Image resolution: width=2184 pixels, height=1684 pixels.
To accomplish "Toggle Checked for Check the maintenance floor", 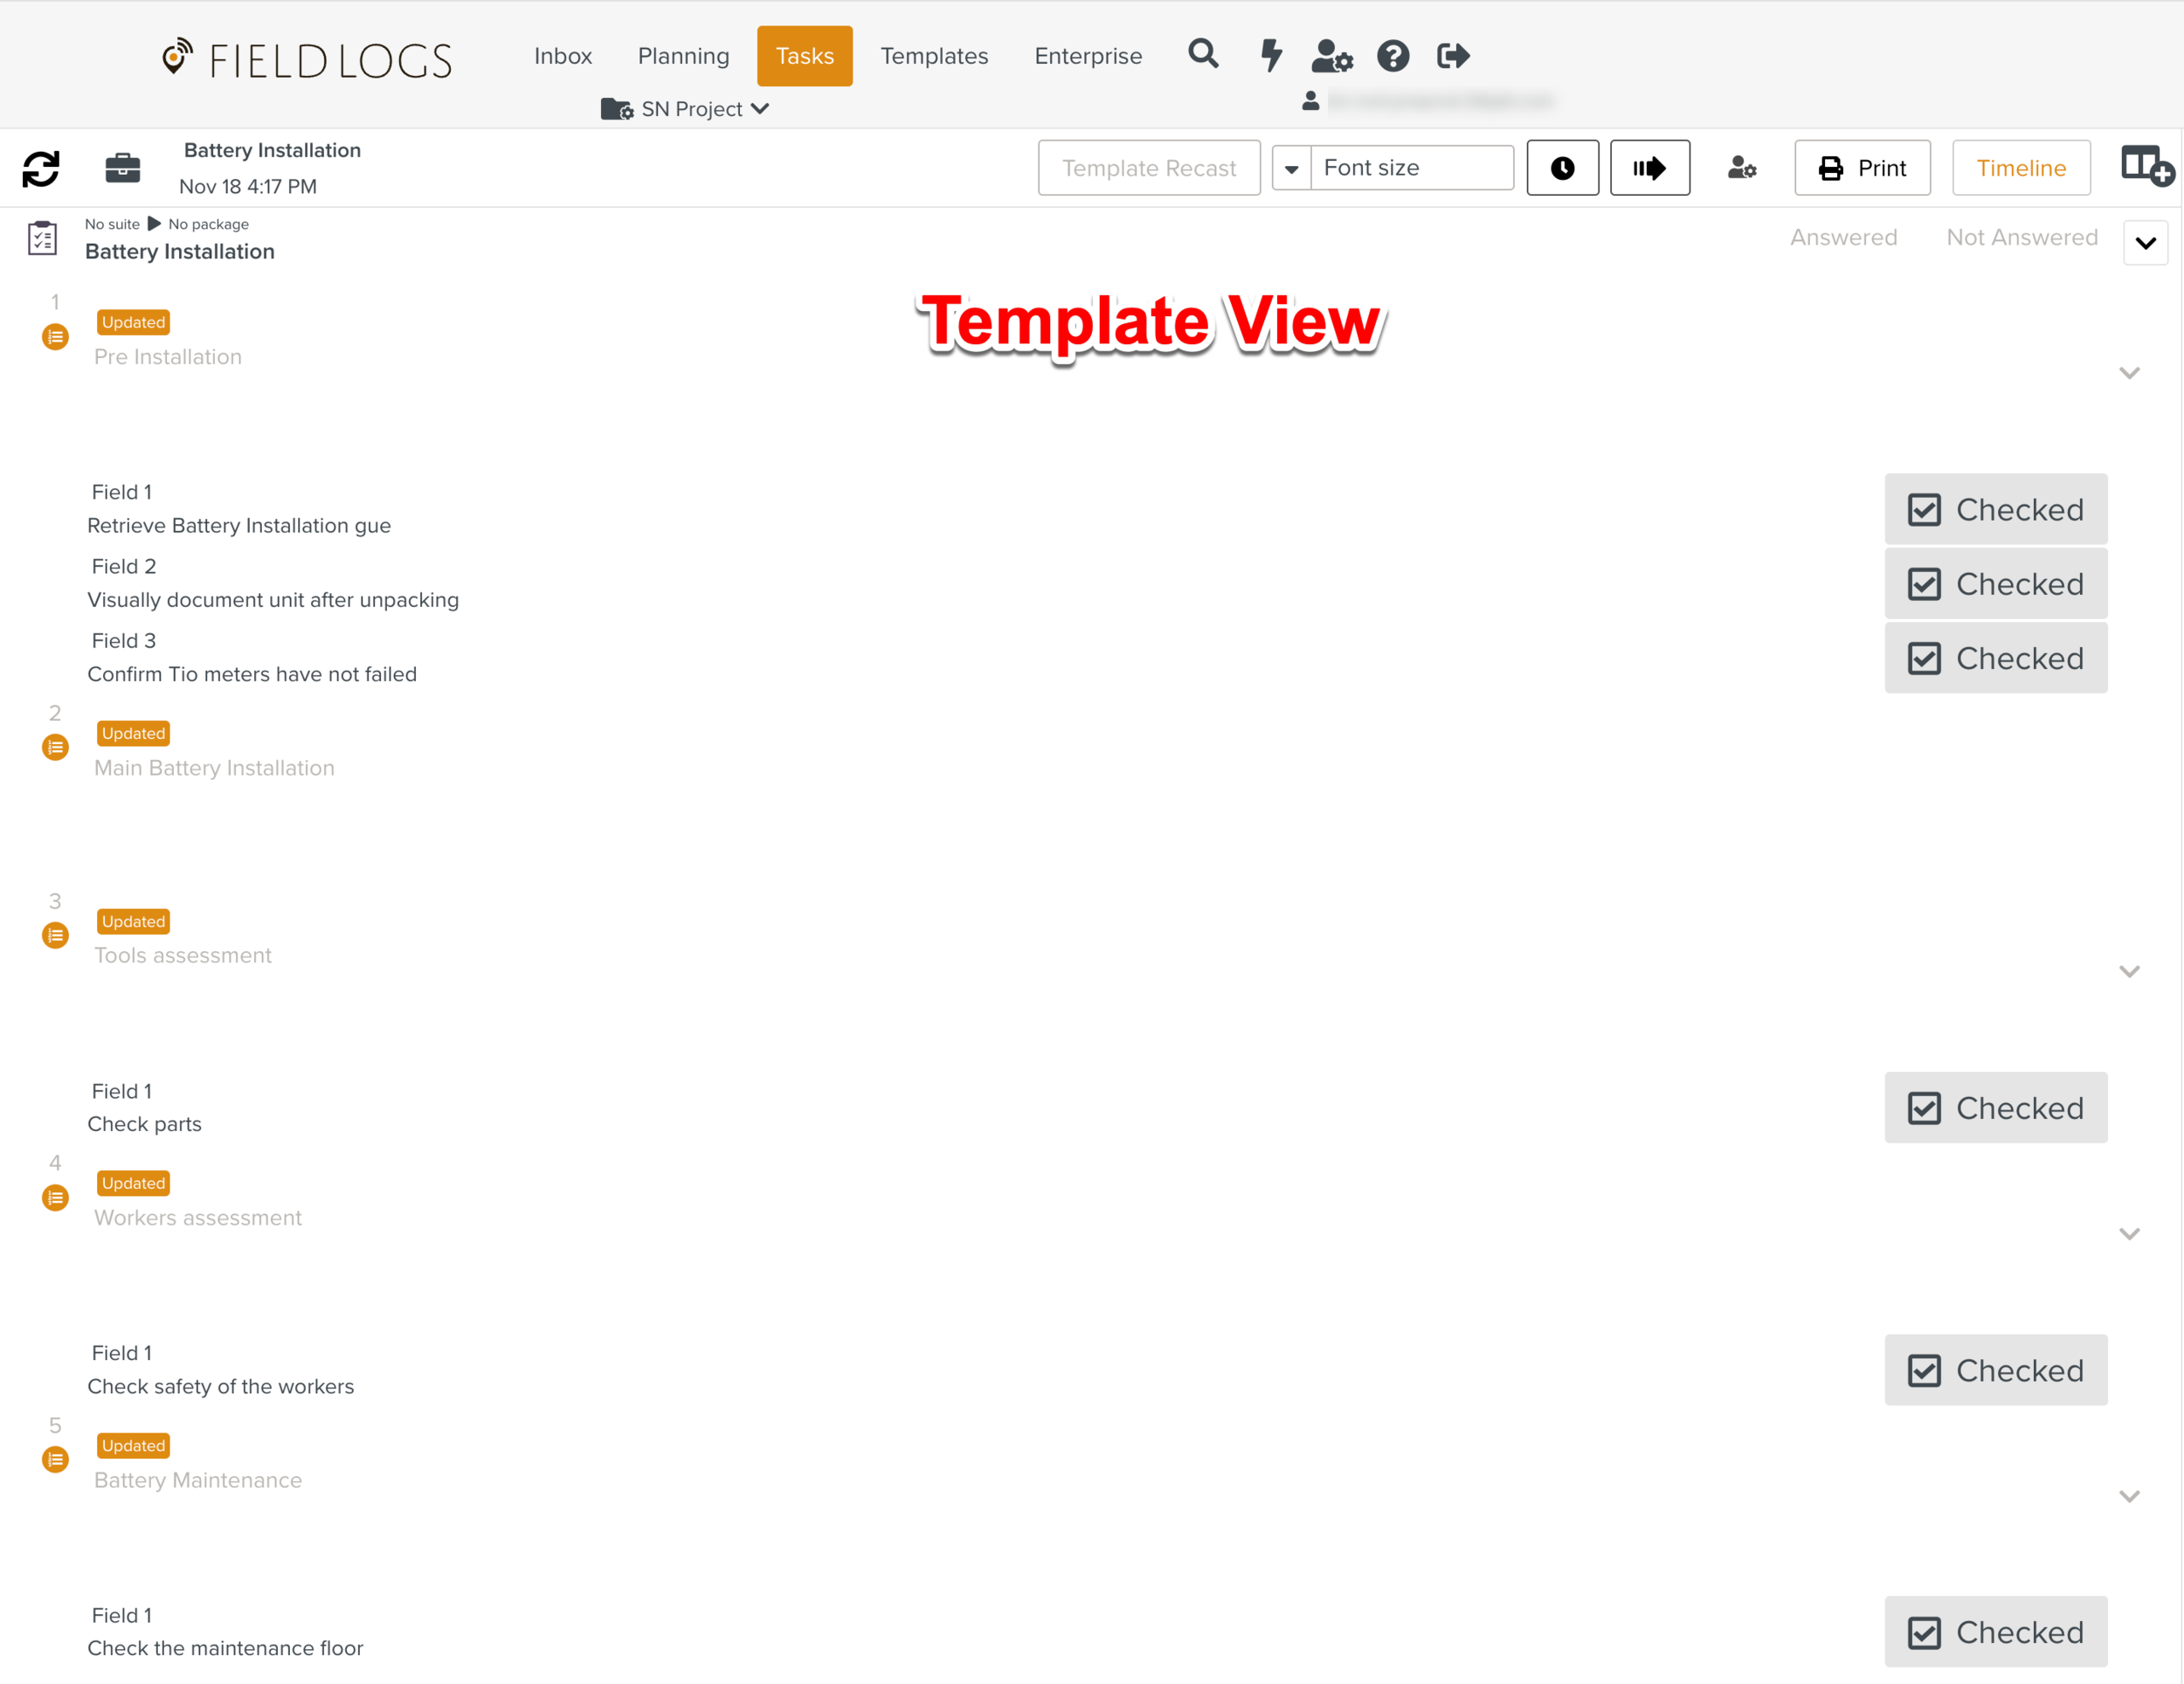I will coord(1995,1632).
